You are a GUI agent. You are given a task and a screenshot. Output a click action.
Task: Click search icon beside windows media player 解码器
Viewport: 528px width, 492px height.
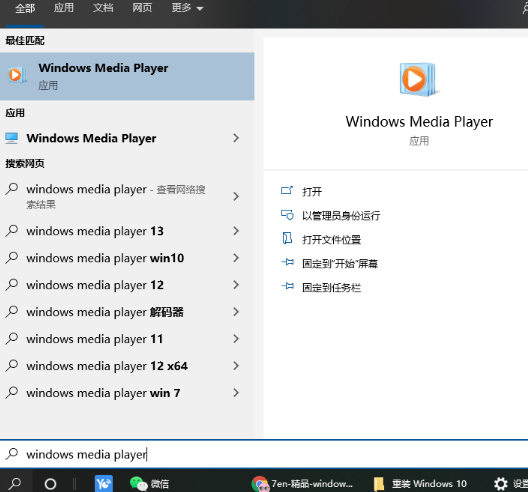[x=12, y=311]
